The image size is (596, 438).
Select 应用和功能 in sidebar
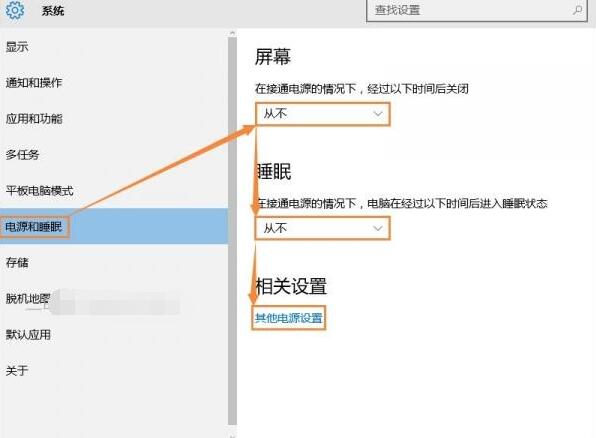pyautogui.click(x=34, y=119)
